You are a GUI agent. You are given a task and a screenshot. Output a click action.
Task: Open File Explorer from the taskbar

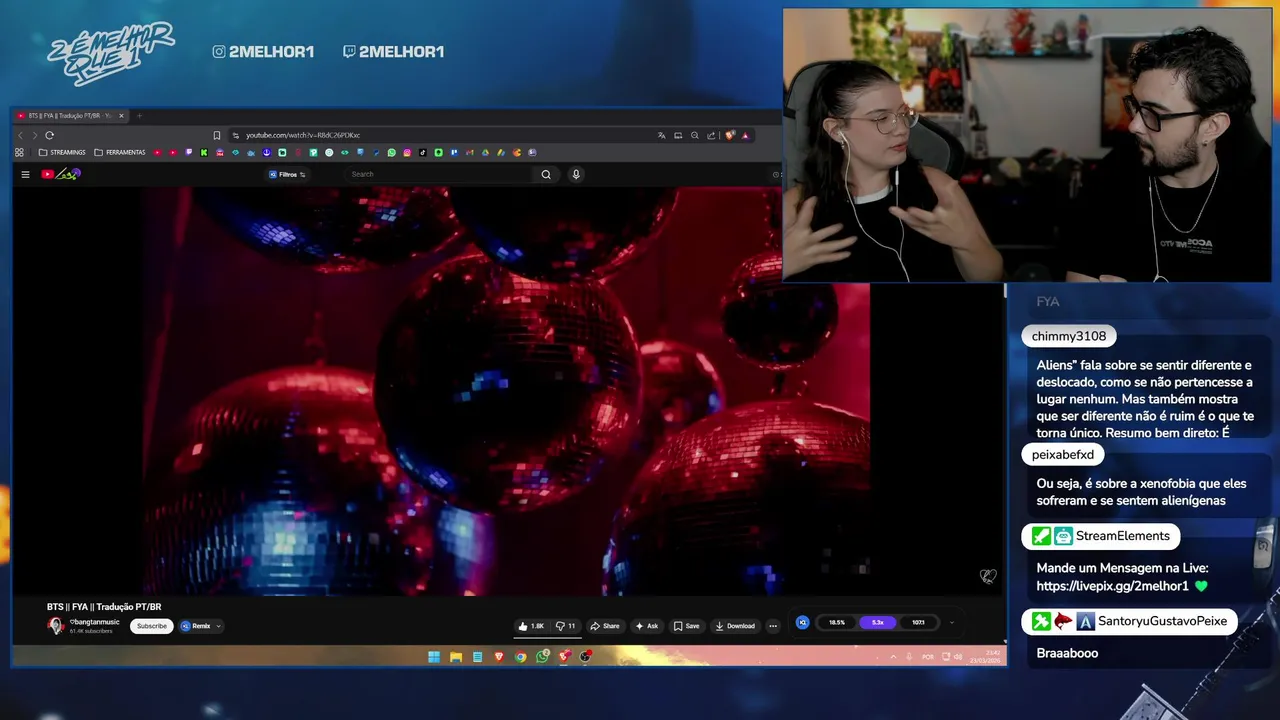click(x=456, y=657)
